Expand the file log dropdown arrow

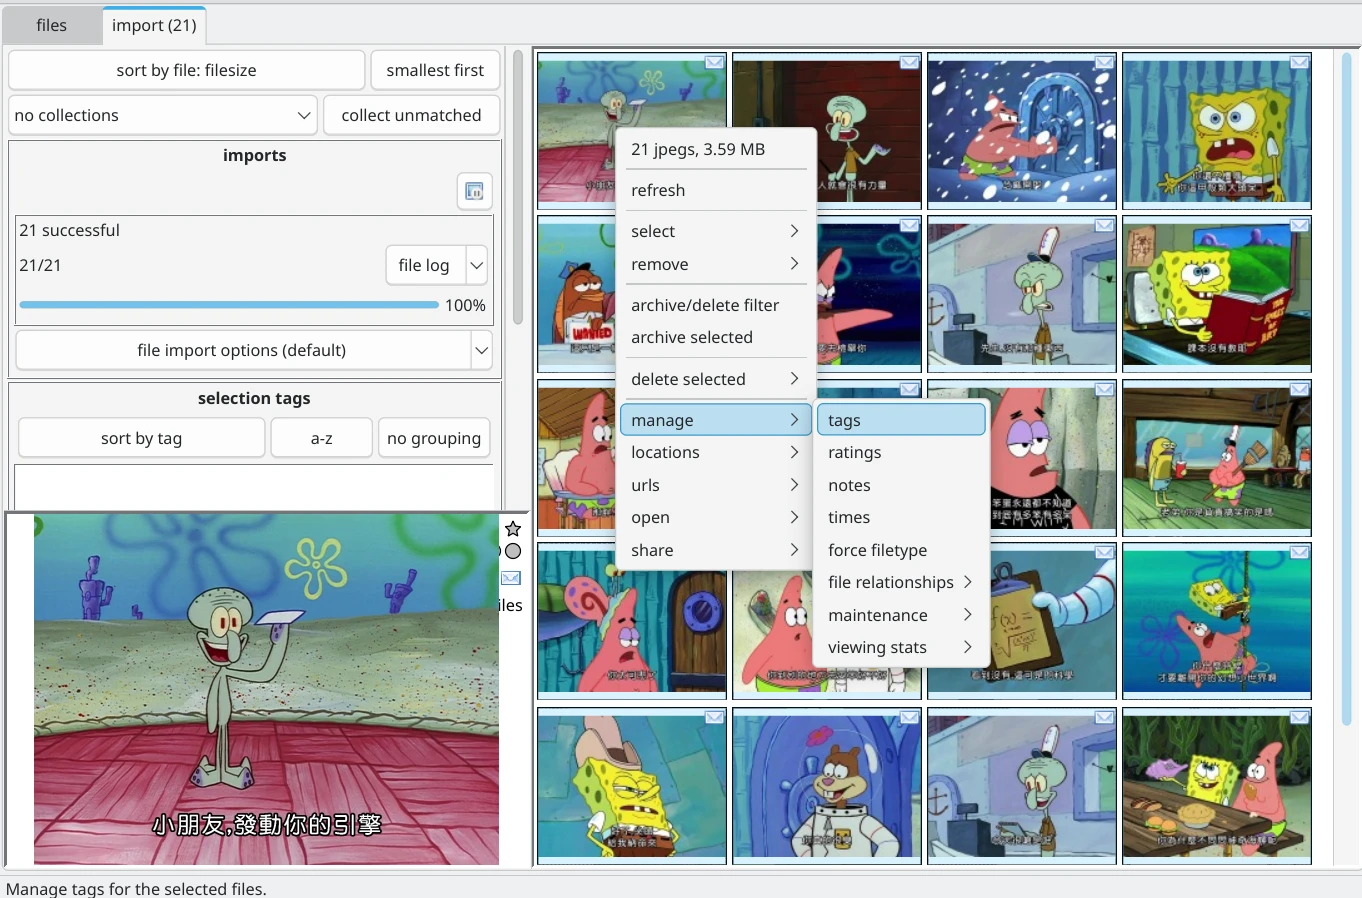click(x=477, y=265)
